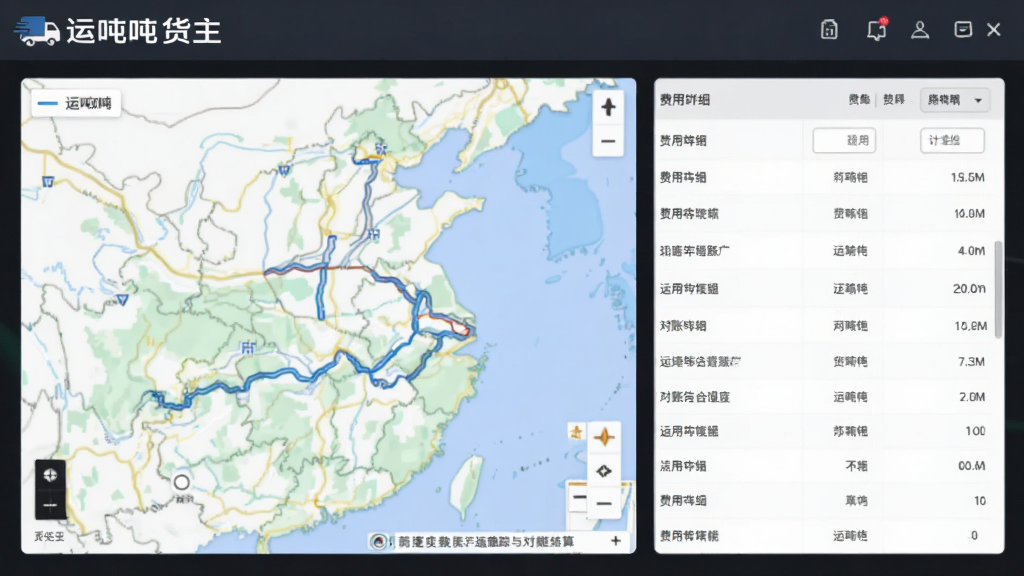1024x576 pixels.
Task: Zoom in with the map's top-right plus button
Action: (608, 107)
